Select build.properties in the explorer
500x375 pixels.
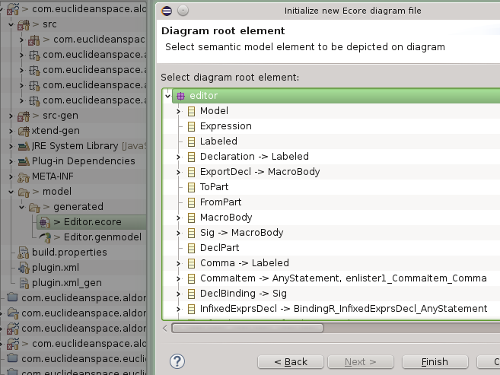[70, 253]
